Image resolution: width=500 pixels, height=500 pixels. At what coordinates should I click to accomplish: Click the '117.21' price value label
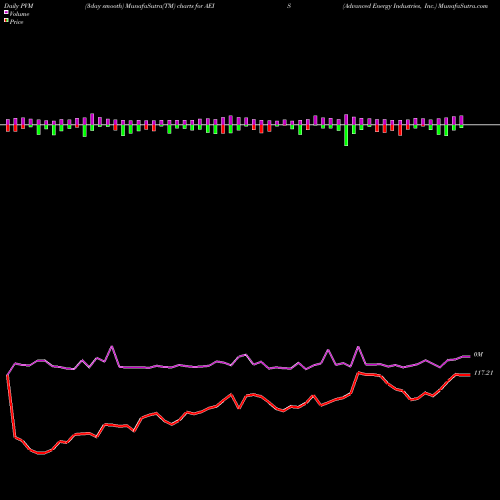point(483,373)
